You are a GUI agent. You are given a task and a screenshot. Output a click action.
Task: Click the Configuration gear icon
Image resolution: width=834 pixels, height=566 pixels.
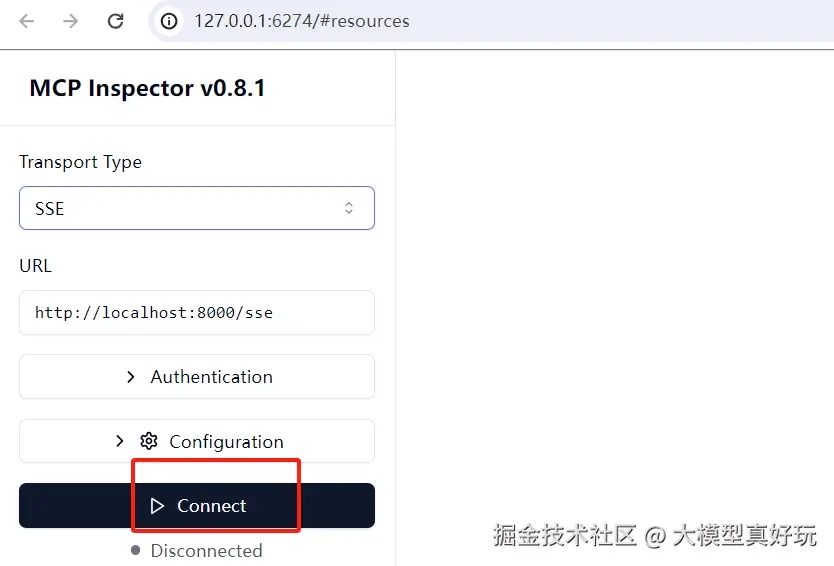click(x=149, y=441)
